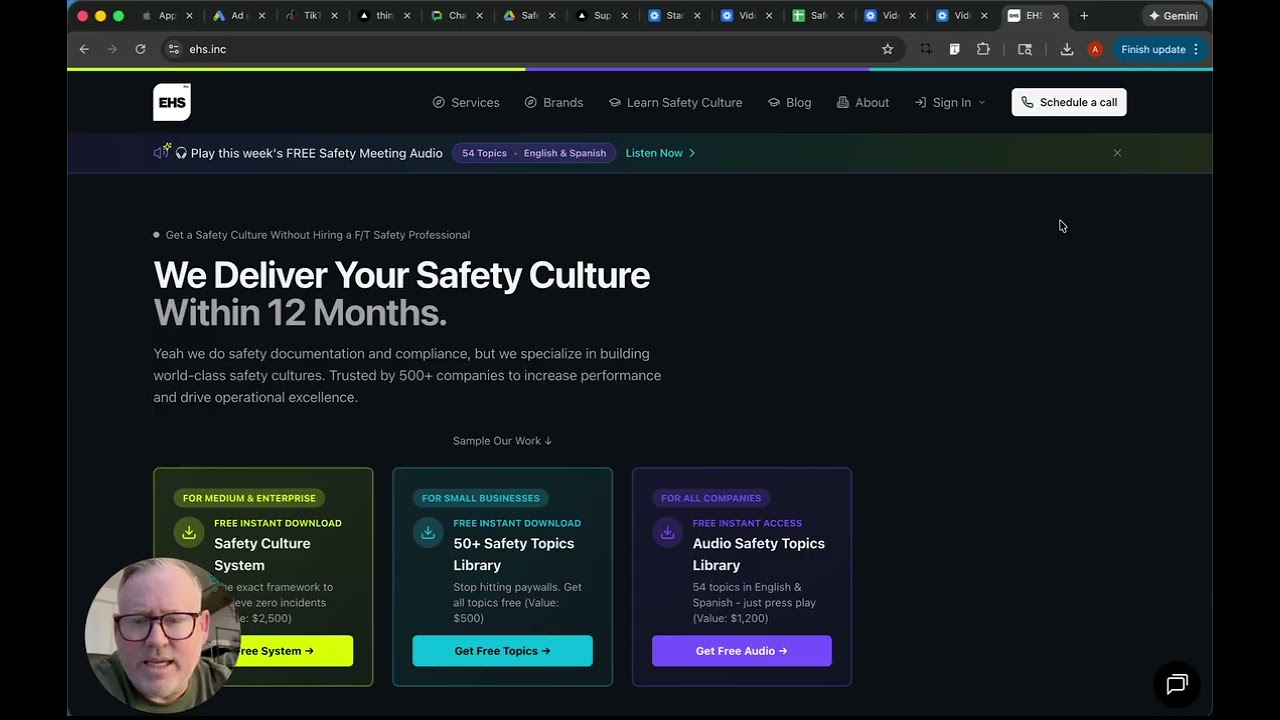Click the Finish update button
Screen dimensions: 1280x720
tap(1158, 49)
